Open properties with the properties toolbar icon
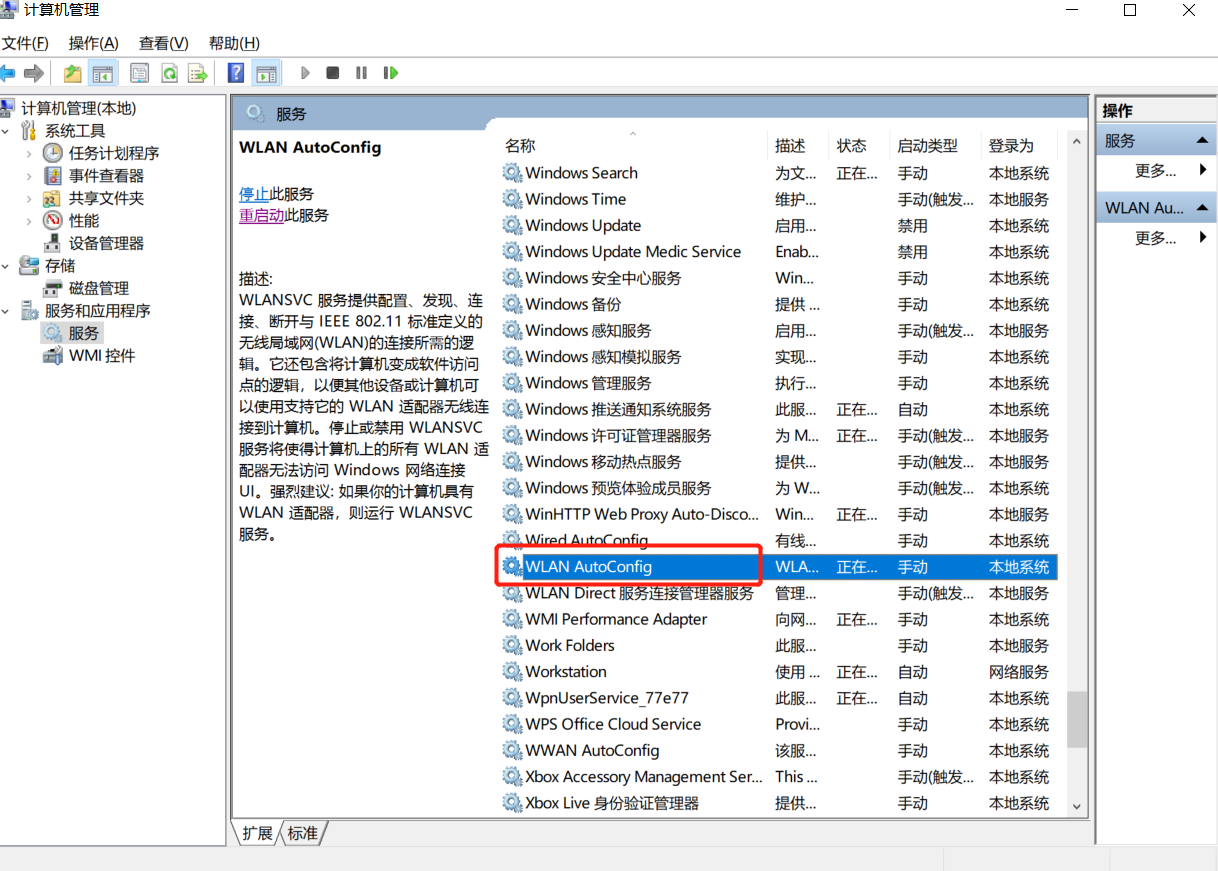1218x871 pixels. click(x=139, y=72)
